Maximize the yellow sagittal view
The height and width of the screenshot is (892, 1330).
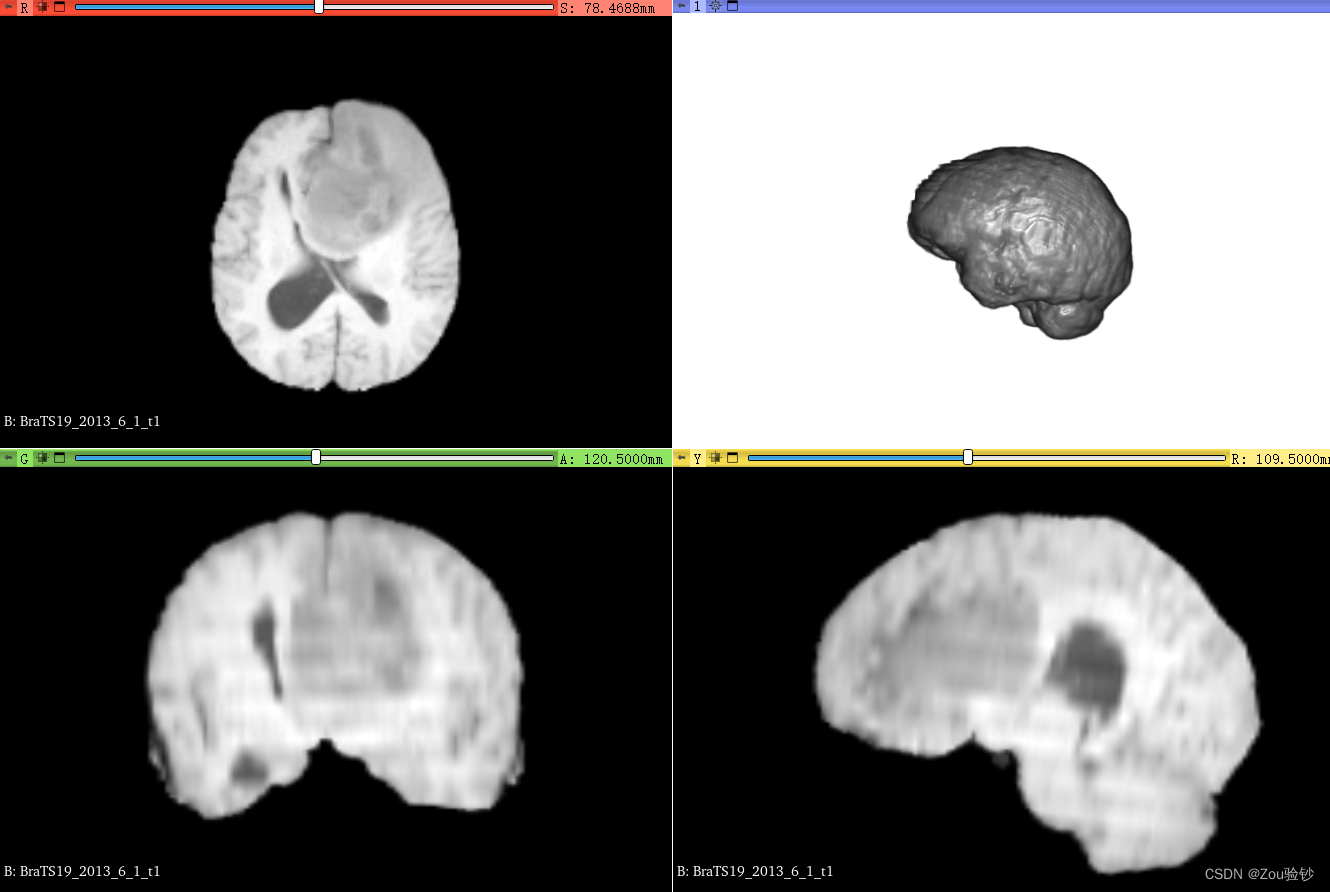pos(732,457)
